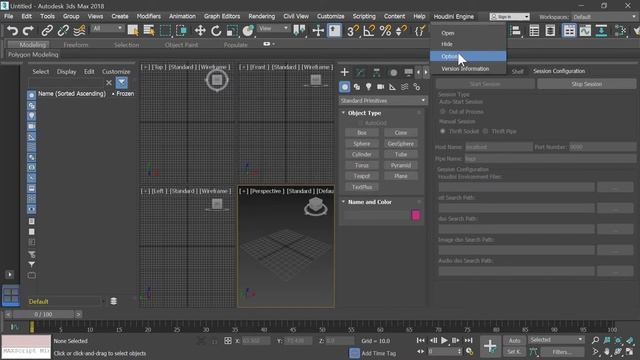Select Lights category in Create panel
Viewport: 640px width, 360px height.
click(x=369, y=87)
